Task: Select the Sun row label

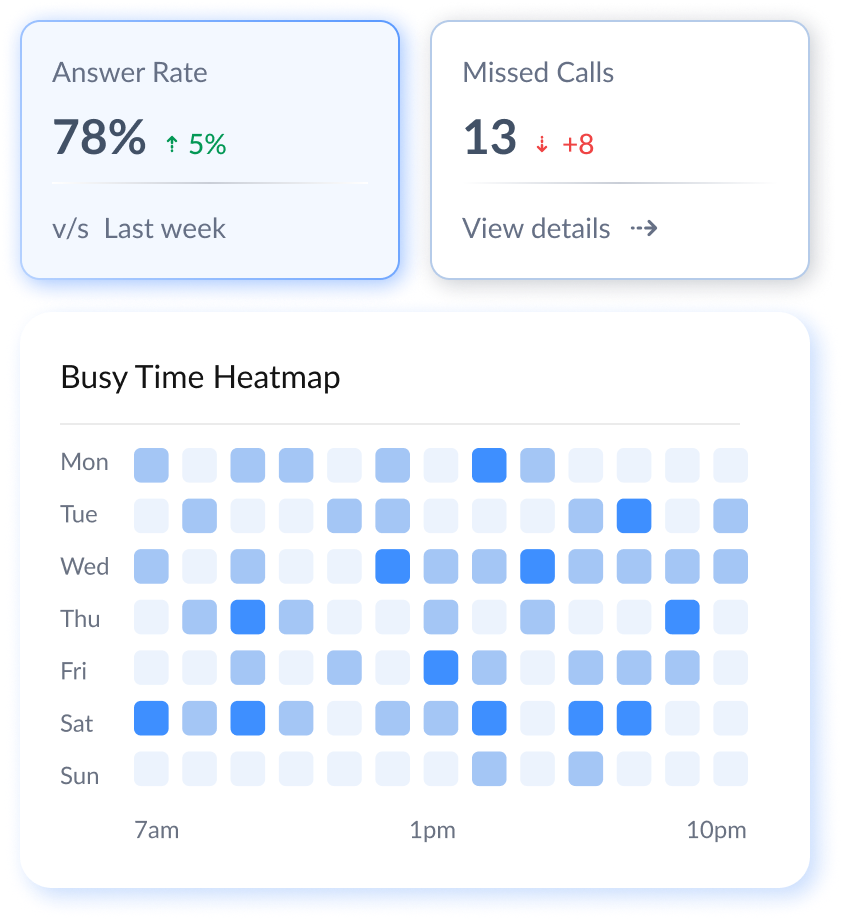Action: click(80, 776)
